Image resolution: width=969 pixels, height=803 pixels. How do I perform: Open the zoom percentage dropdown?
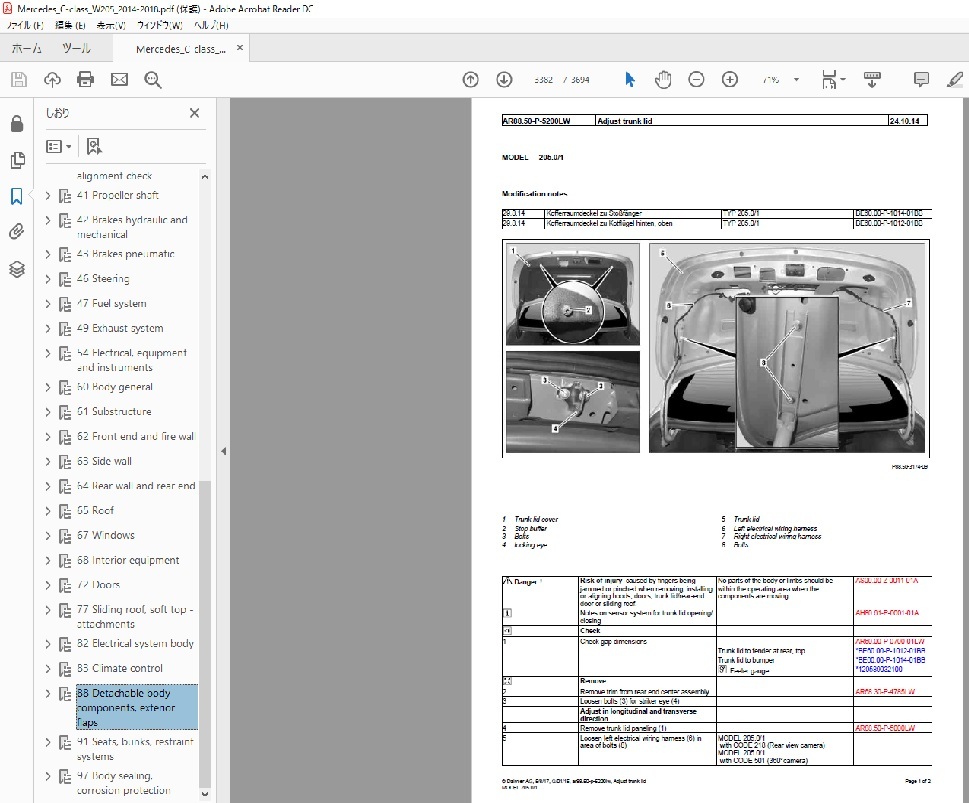(x=796, y=79)
